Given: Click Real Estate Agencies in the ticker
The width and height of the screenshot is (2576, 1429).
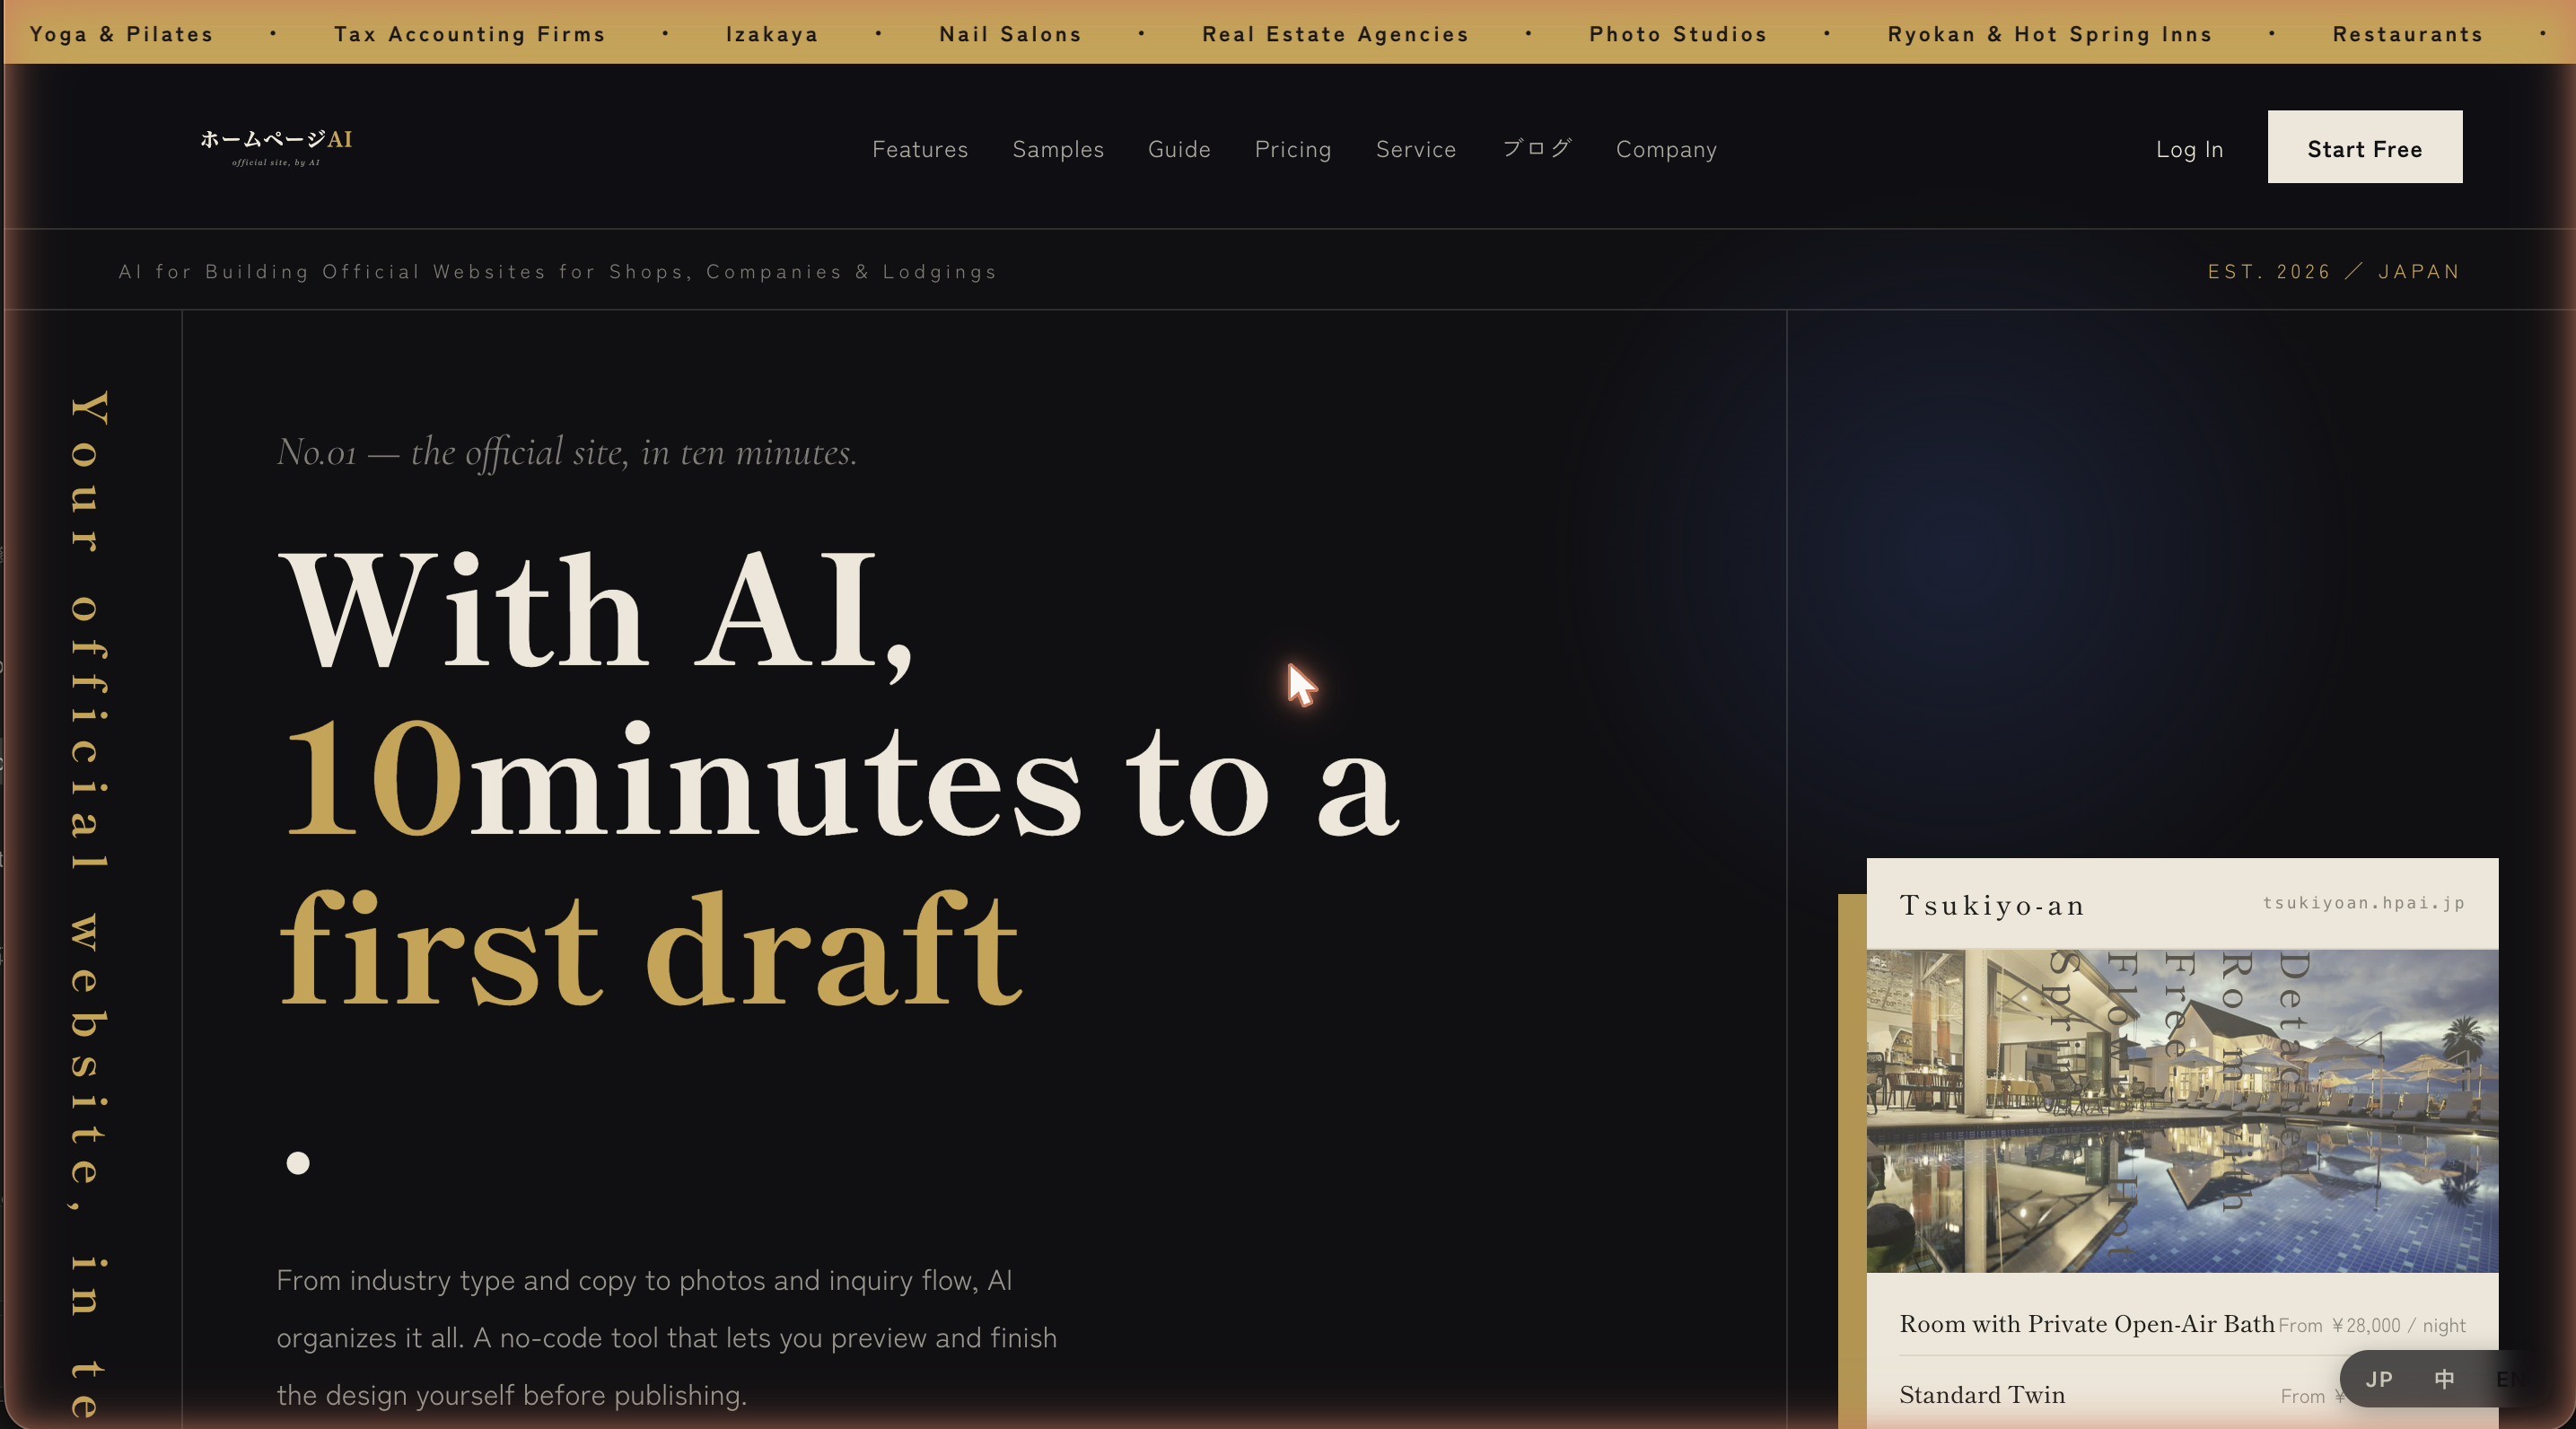Looking at the screenshot, I should pyautogui.click(x=1334, y=34).
